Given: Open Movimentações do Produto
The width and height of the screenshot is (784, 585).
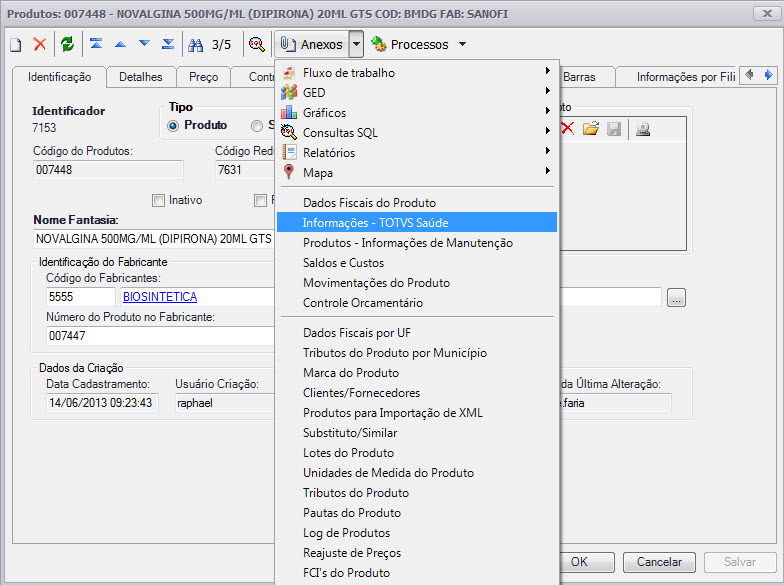Looking at the screenshot, I should (x=416, y=282).
